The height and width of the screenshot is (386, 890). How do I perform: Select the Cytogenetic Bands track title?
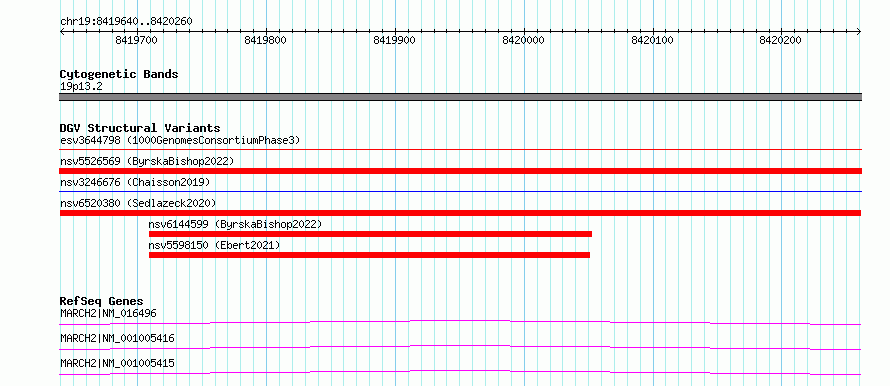tap(119, 74)
